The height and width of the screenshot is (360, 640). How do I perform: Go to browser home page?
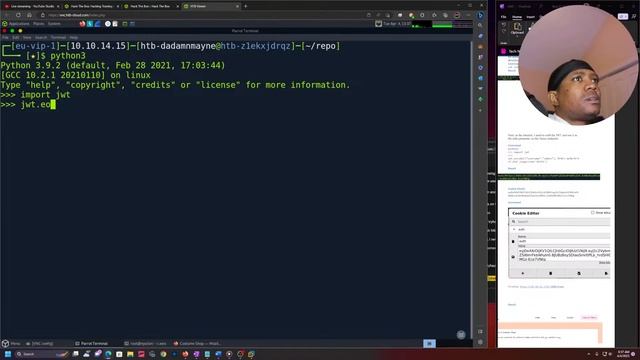(x=29, y=15)
